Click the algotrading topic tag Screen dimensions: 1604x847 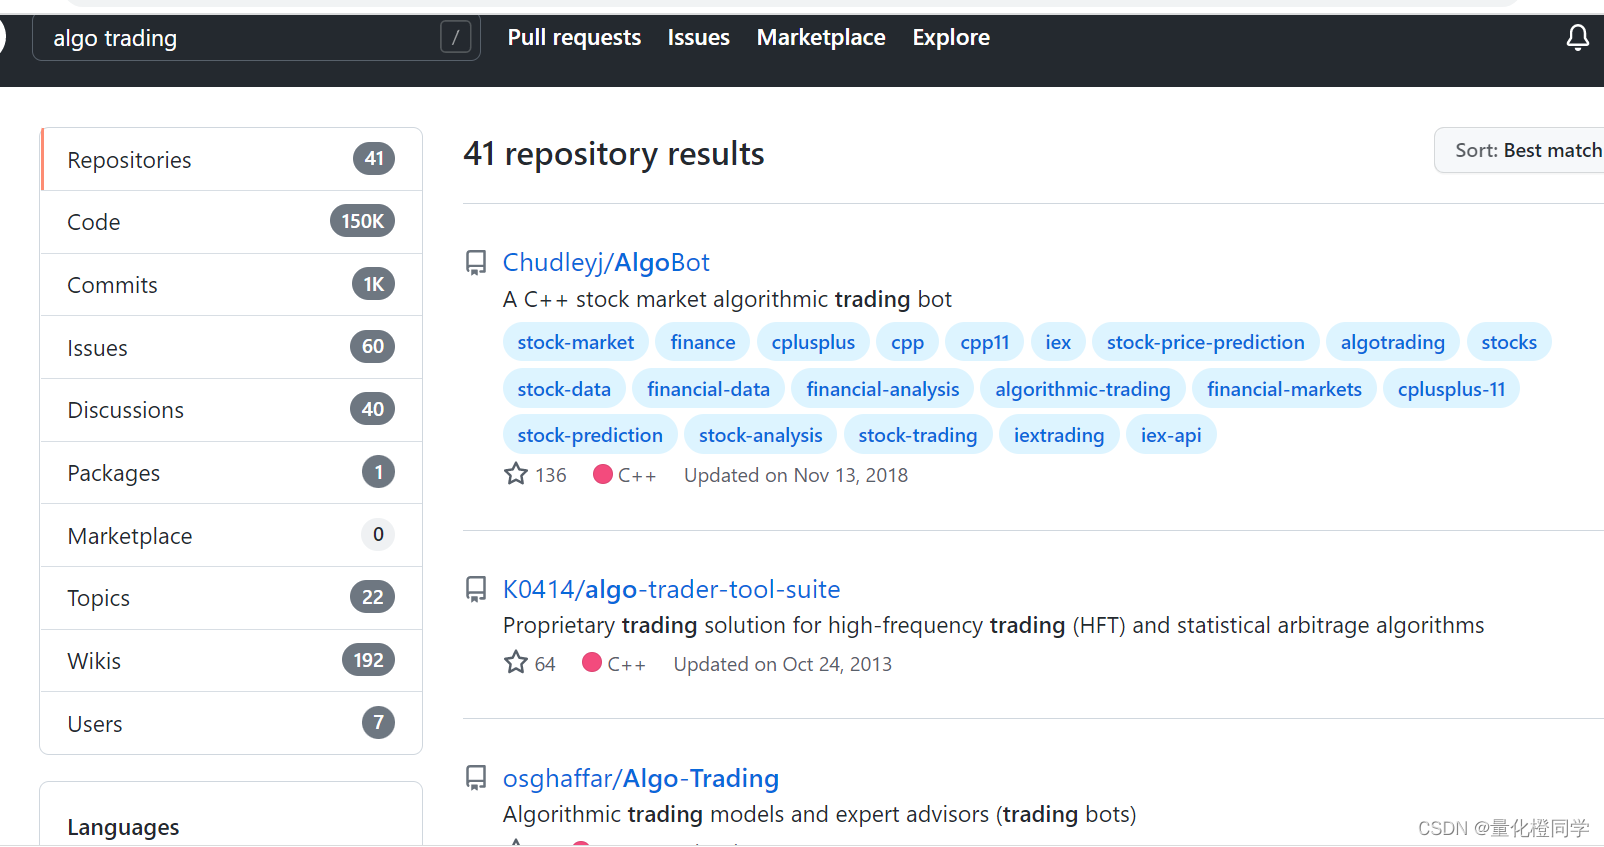point(1392,342)
